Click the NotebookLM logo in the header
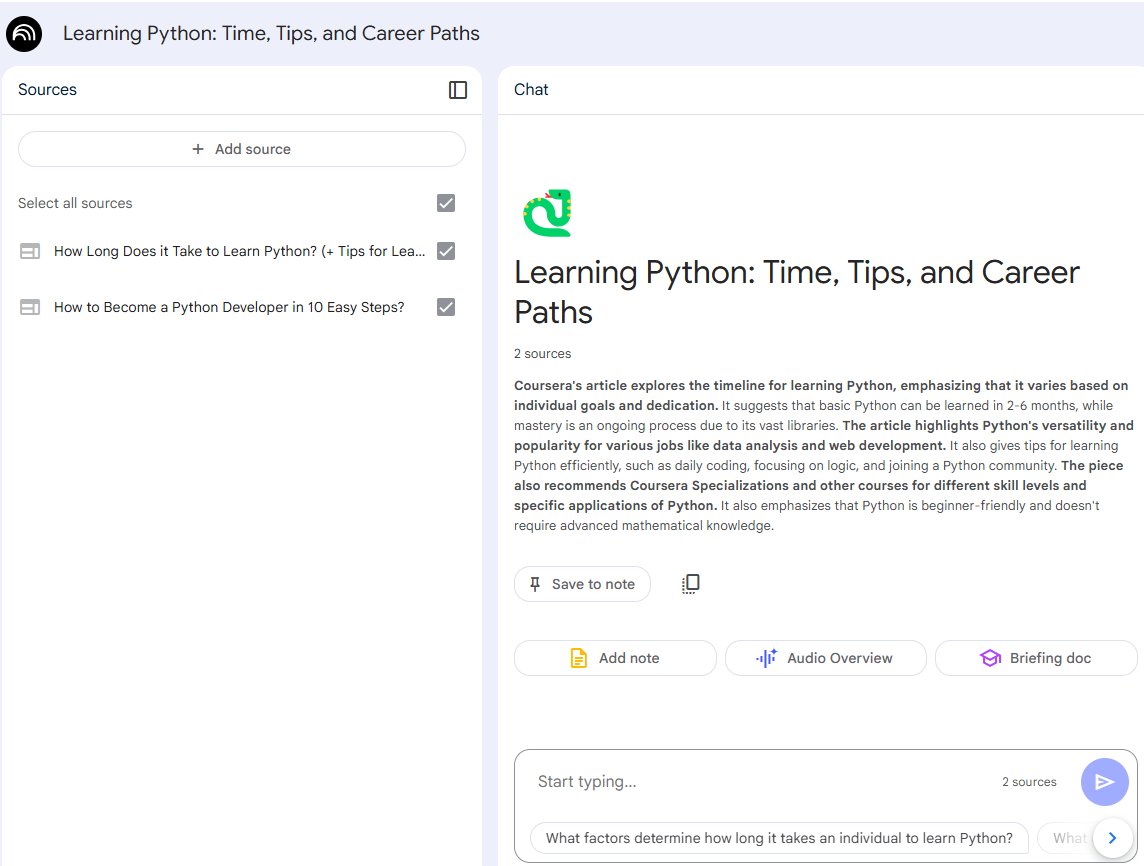This screenshot has height=866, width=1144. [24, 33]
